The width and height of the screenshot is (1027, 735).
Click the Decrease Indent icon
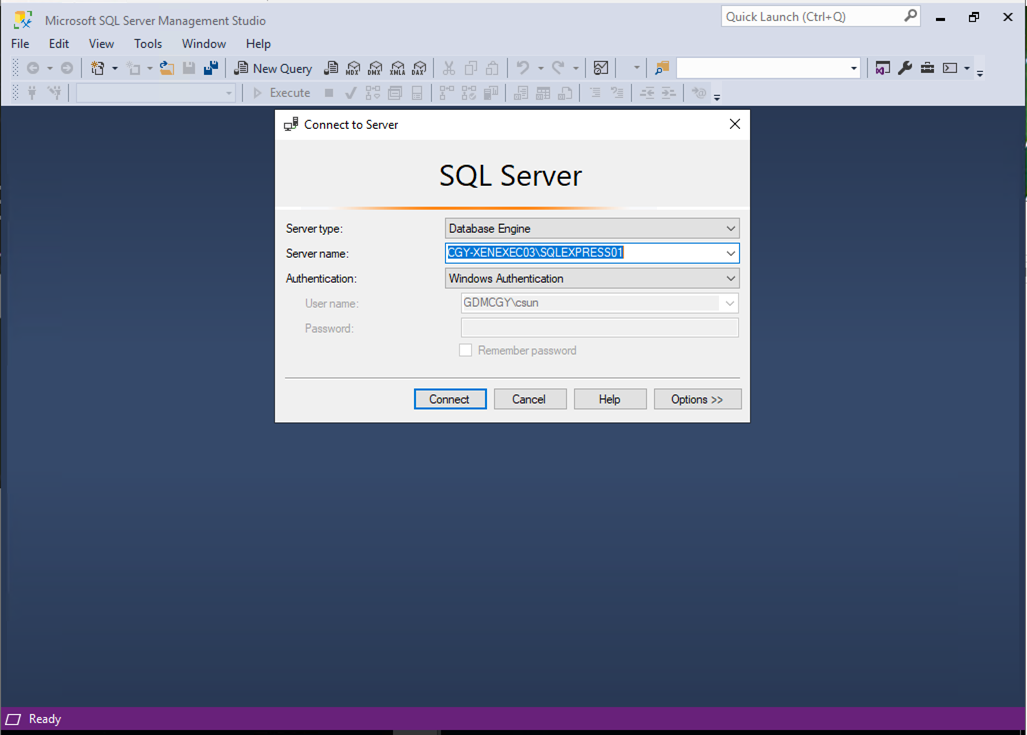(x=647, y=93)
